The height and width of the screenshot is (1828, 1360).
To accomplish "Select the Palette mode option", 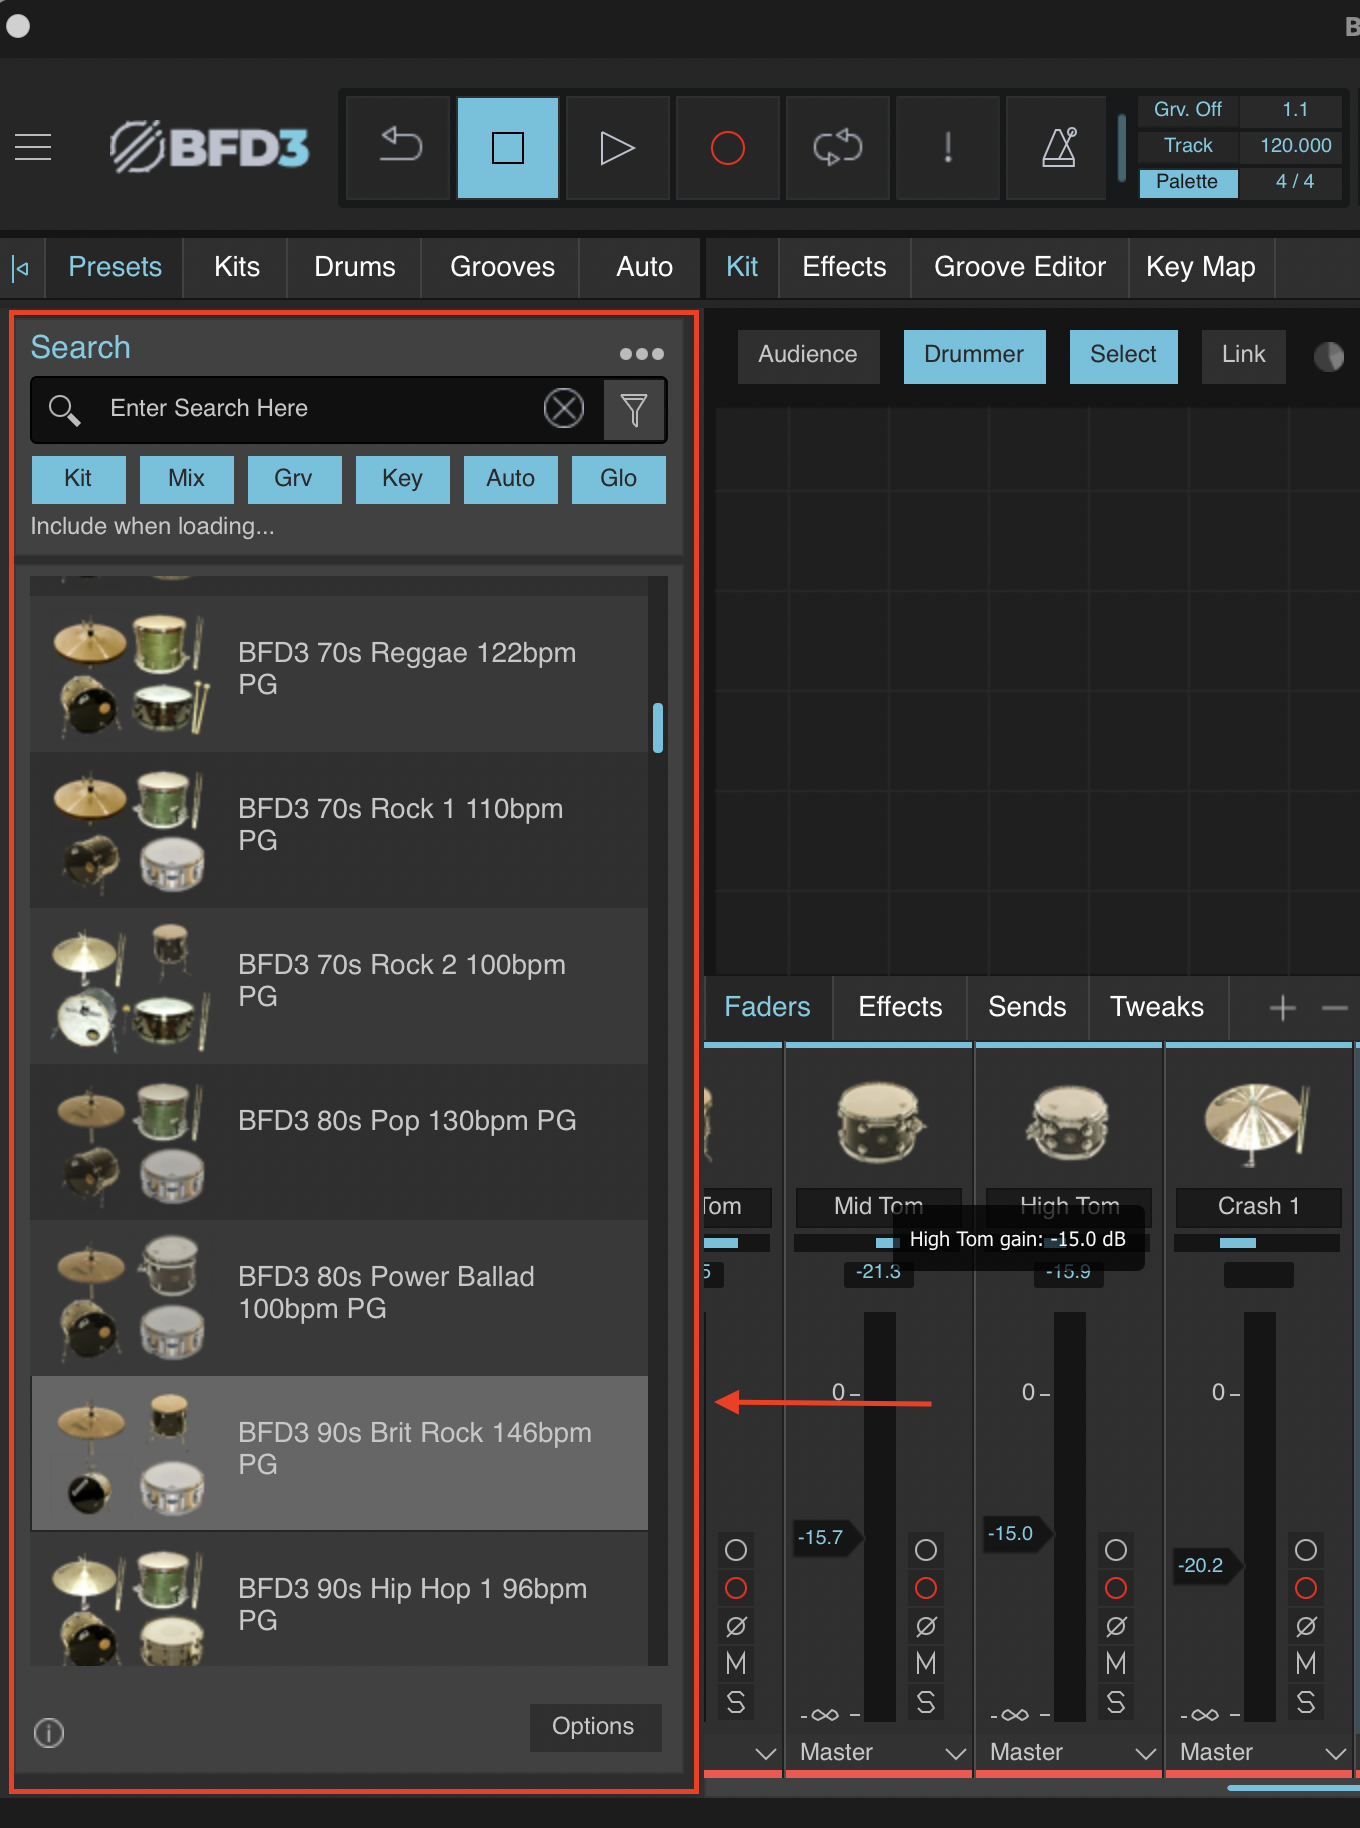I will point(1188,182).
